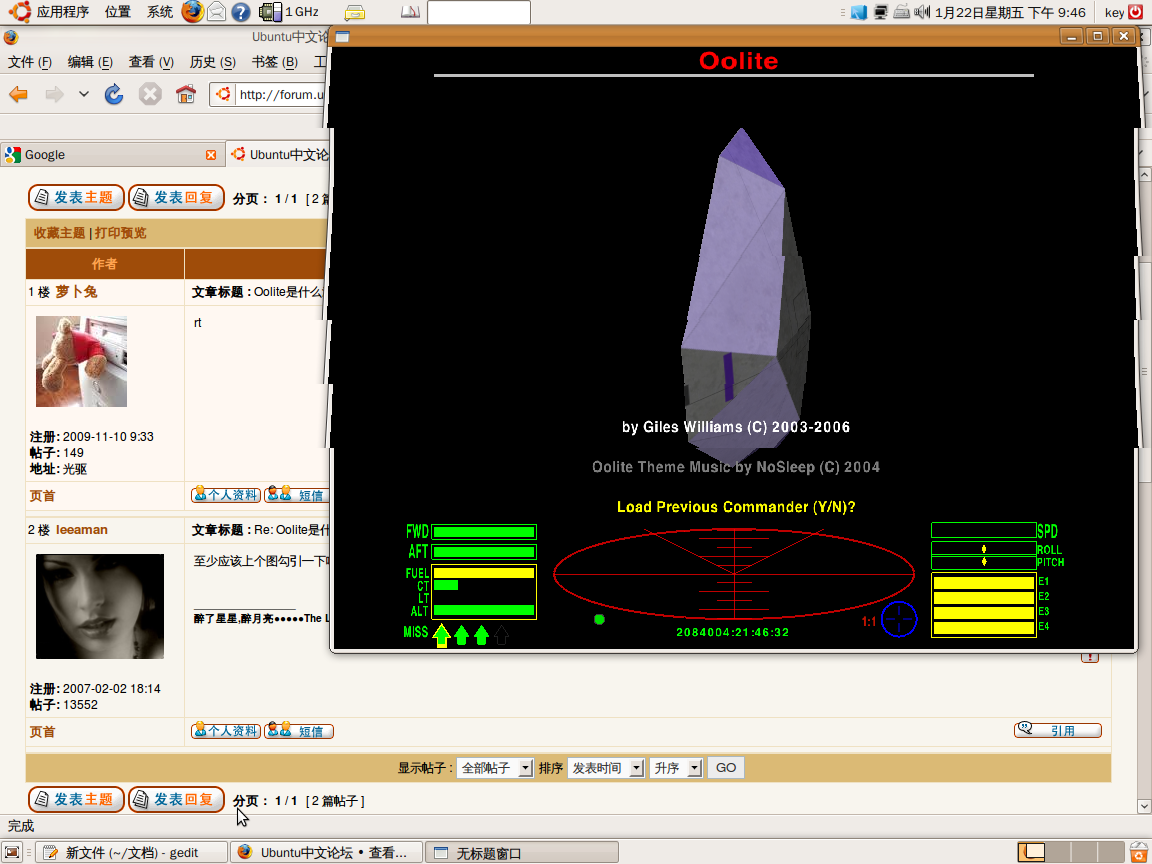Click the top 发表主题 (new topic) button

76,198
